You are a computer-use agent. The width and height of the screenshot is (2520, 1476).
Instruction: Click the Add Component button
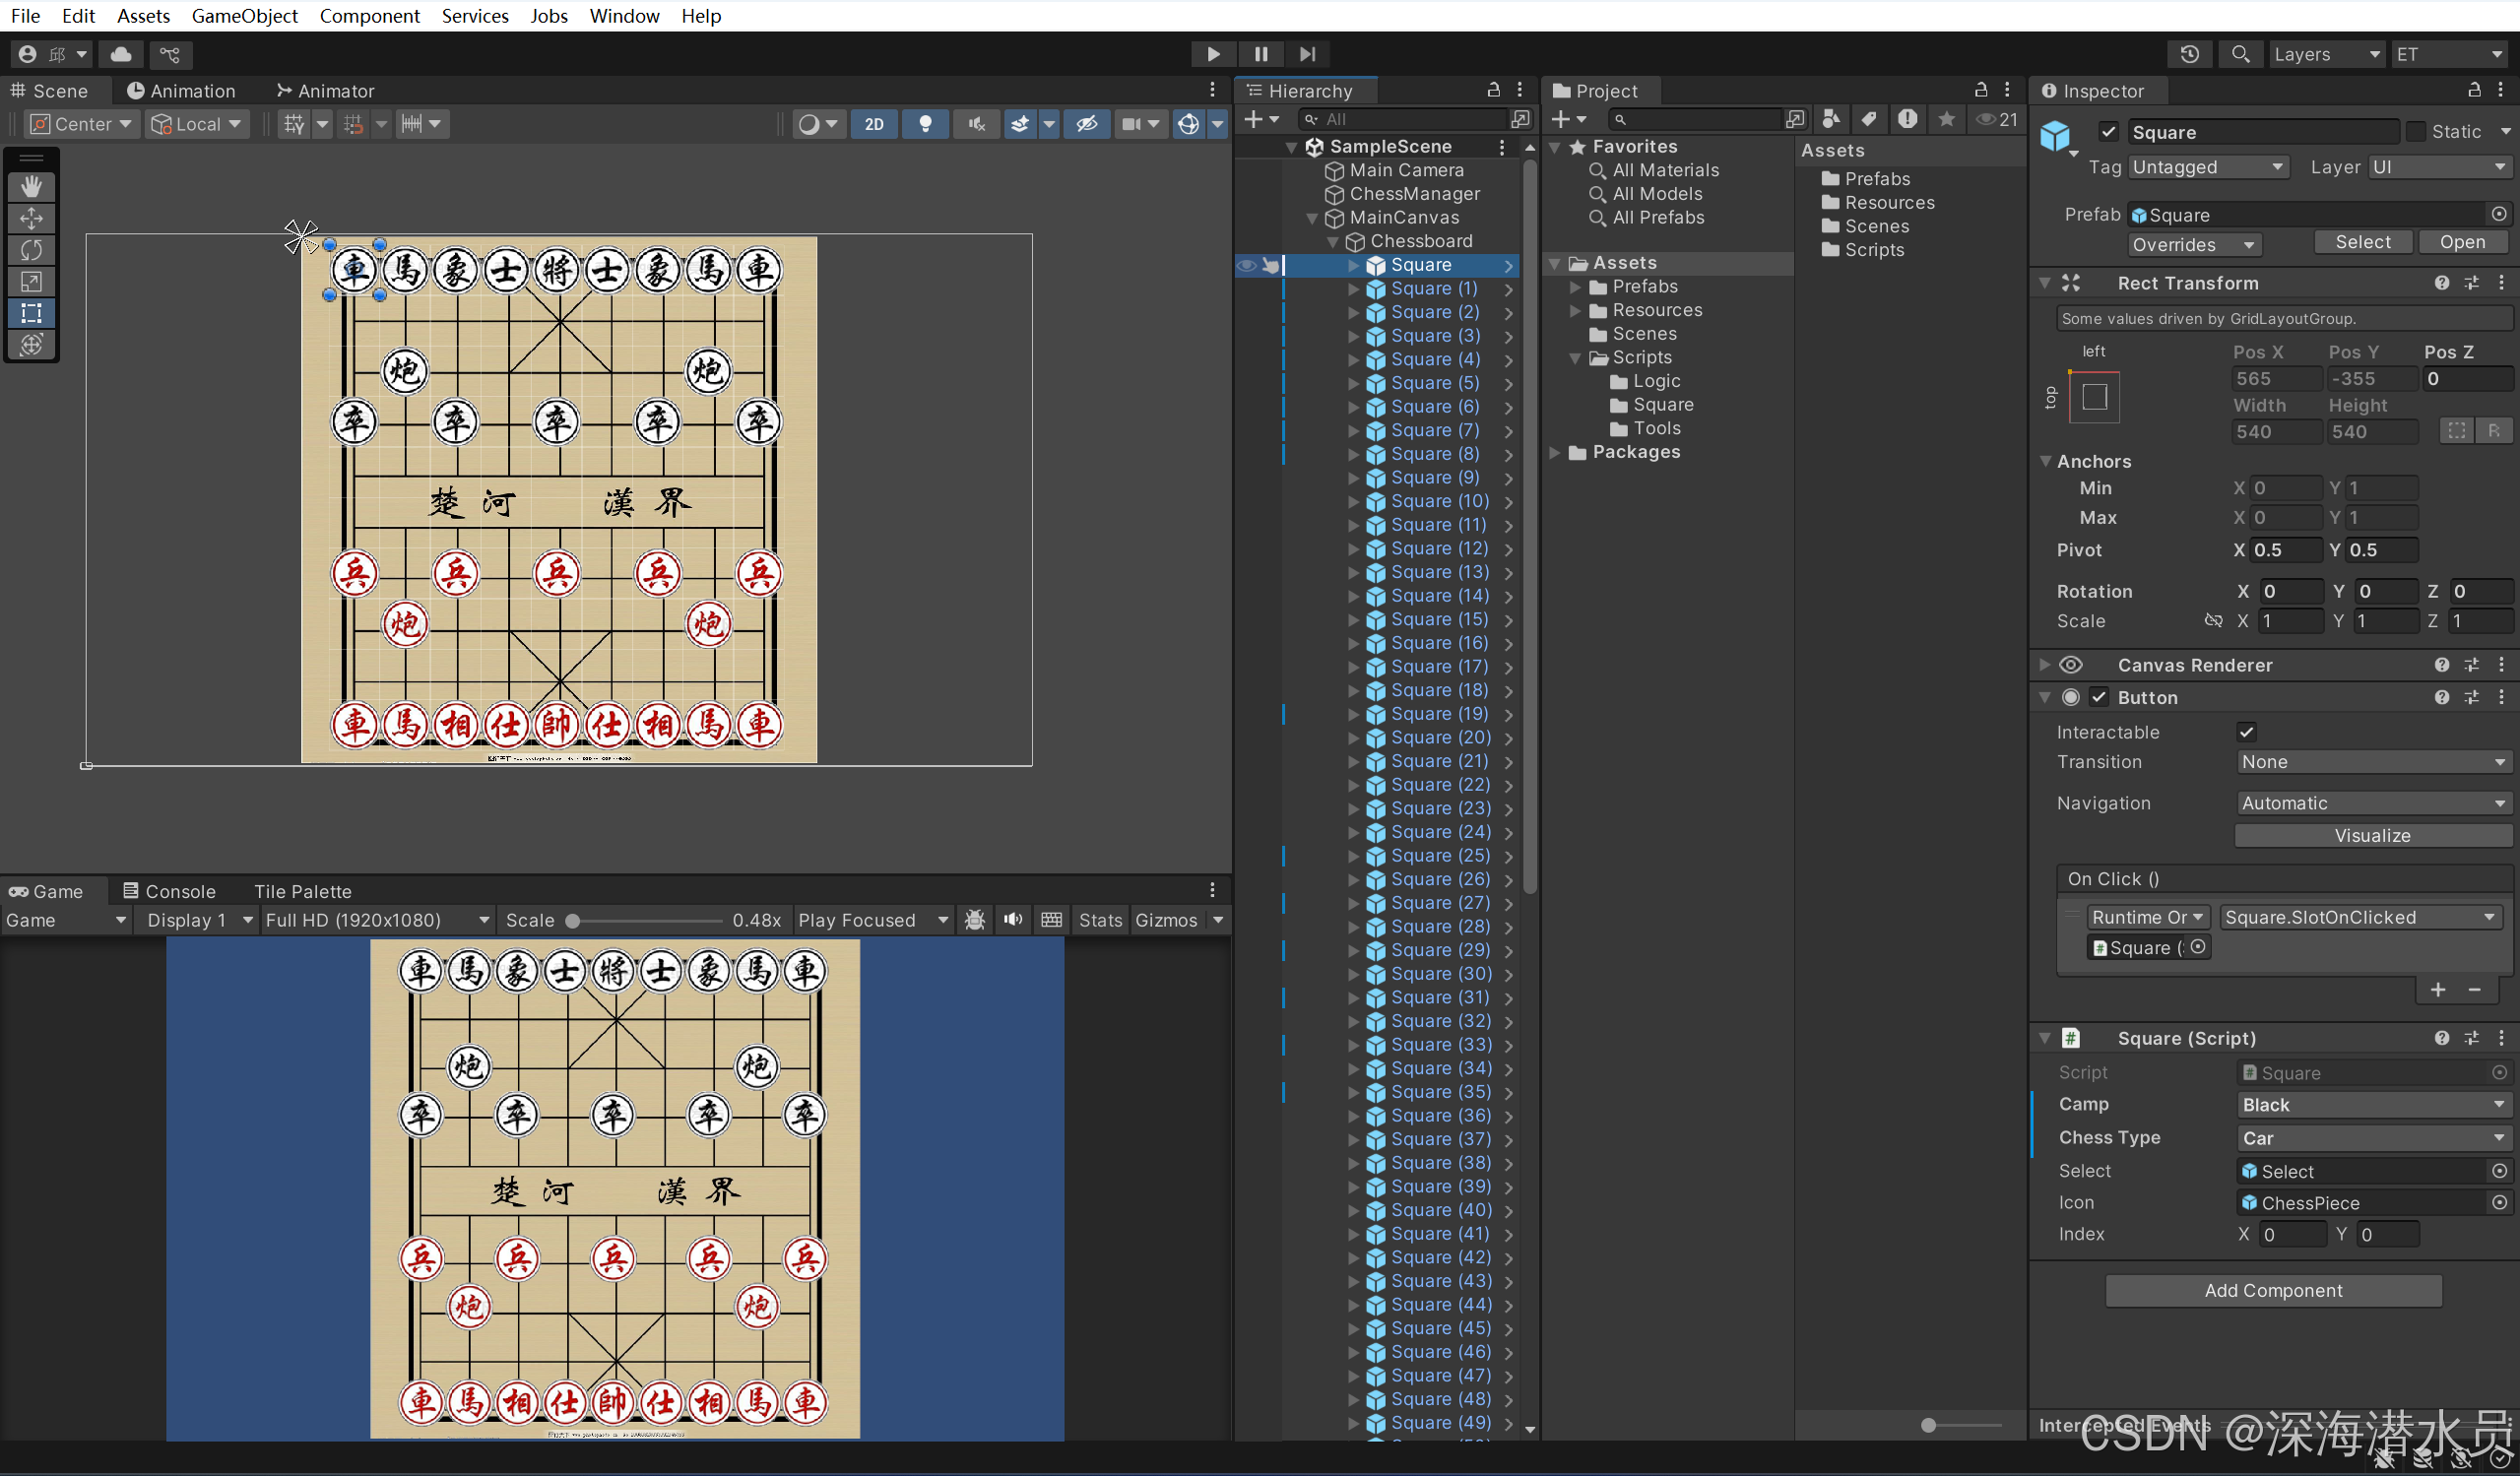[2273, 1290]
